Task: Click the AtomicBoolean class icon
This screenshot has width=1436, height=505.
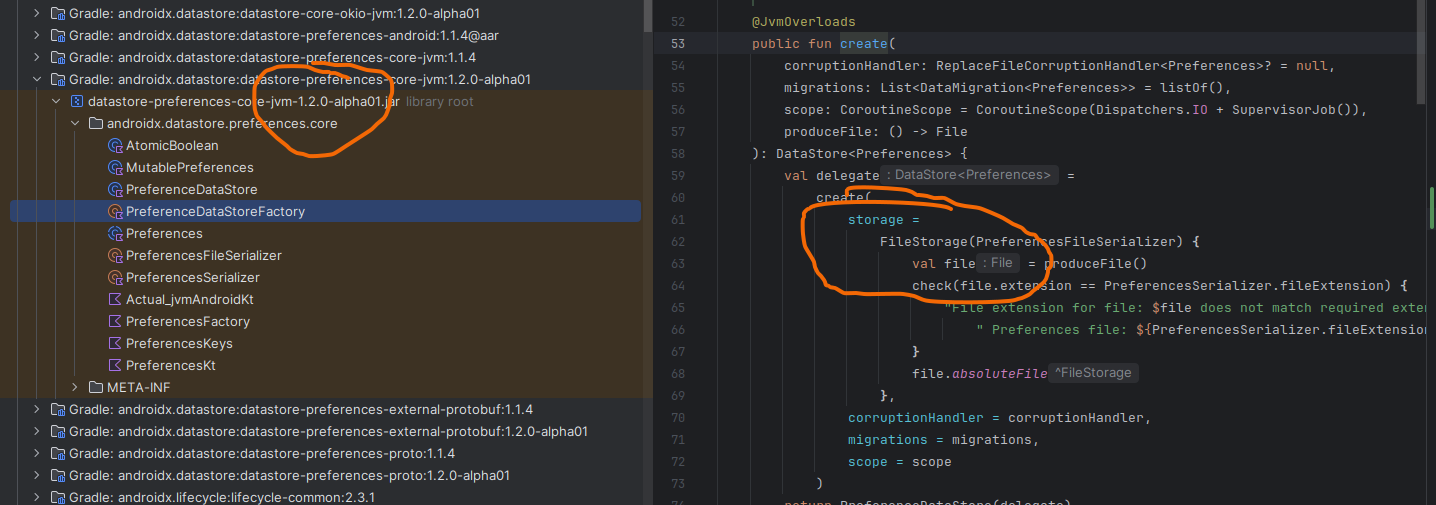Action: point(115,146)
